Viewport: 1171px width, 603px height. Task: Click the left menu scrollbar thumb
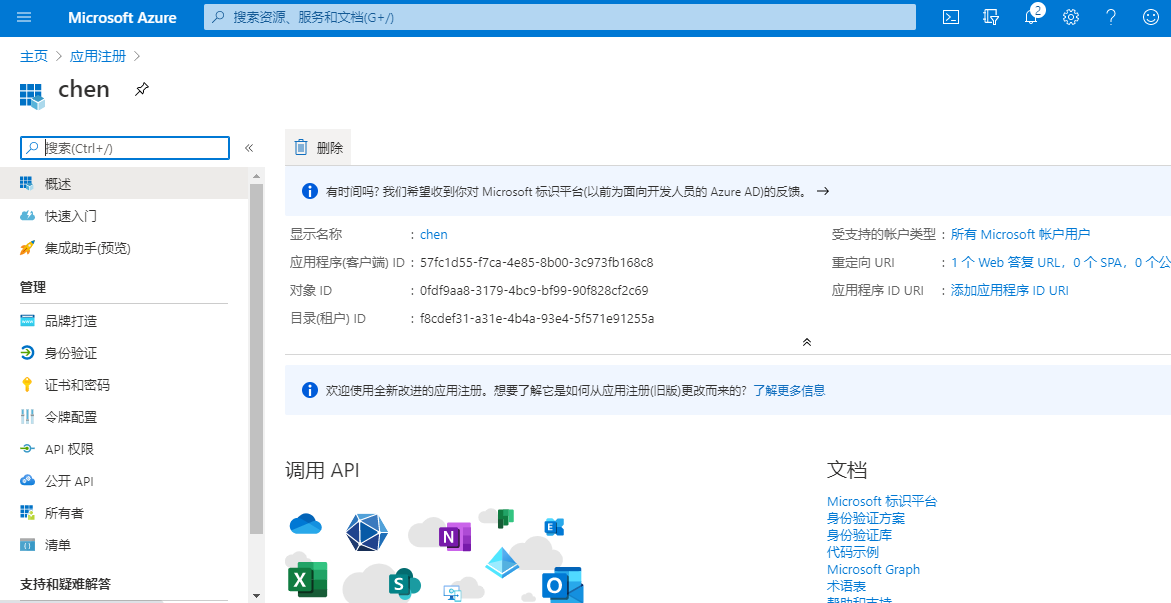click(256, 359)
